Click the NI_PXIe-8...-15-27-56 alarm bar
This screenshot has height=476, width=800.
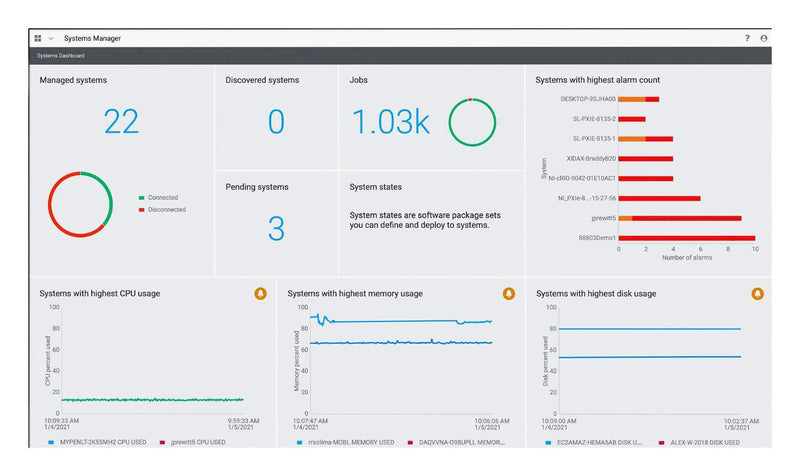point(659,198)
